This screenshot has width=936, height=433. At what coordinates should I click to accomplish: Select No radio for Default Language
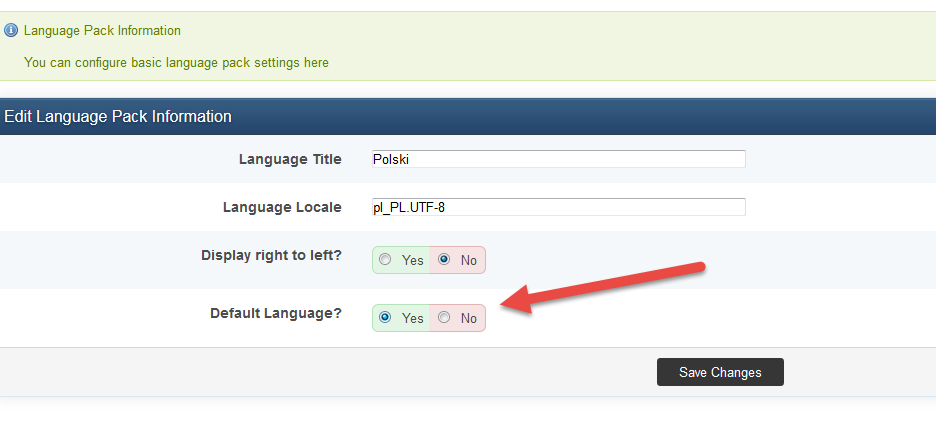444,318
